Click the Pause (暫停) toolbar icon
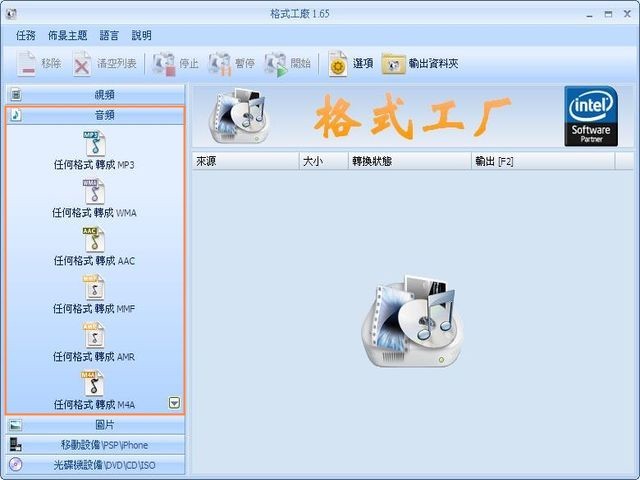This screenshot has width=640, height=480. point(220,64)
